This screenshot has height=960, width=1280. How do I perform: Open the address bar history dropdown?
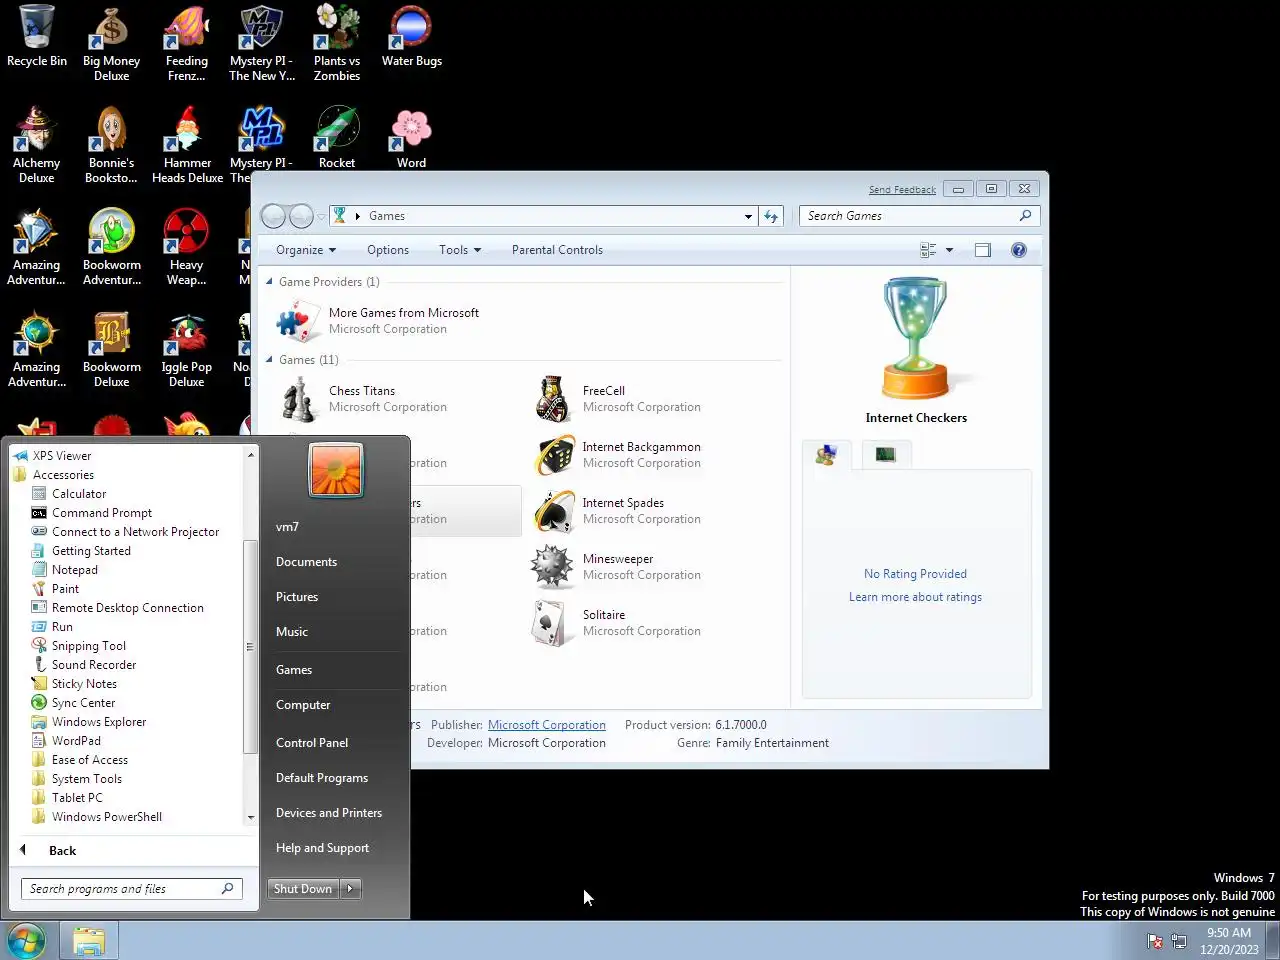748,216
